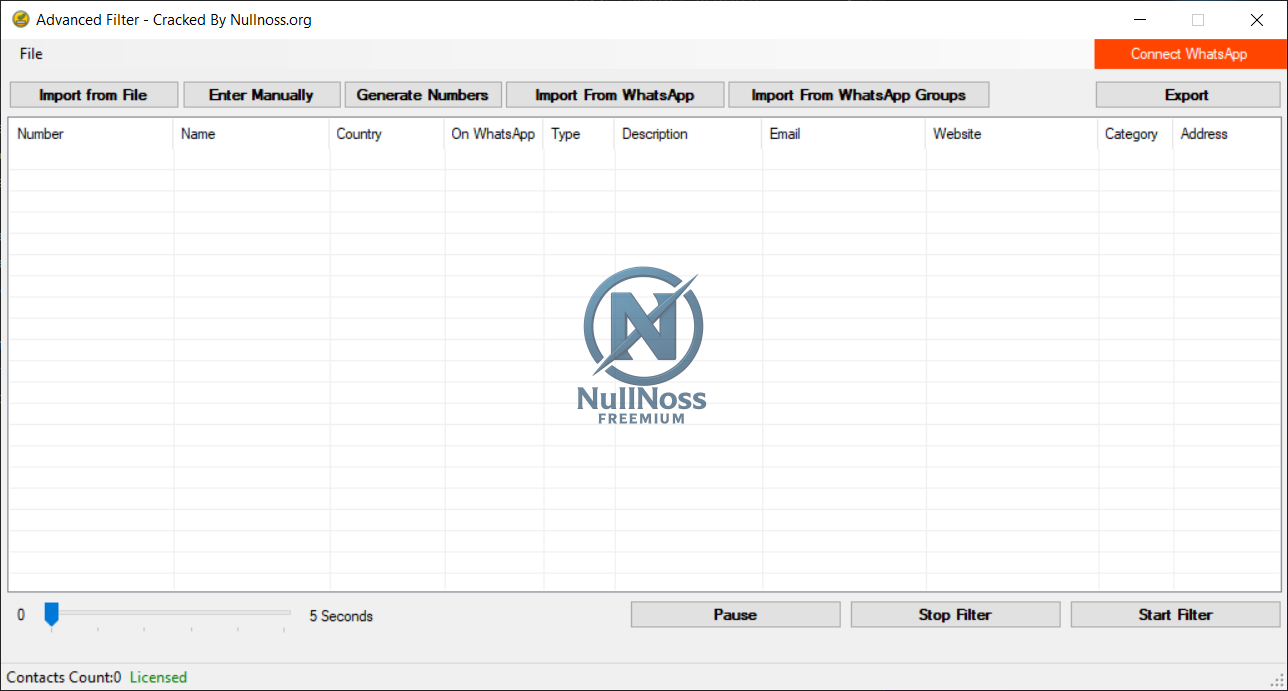Click the Category column header
1288x691 pixels.
coord(1135,134)
